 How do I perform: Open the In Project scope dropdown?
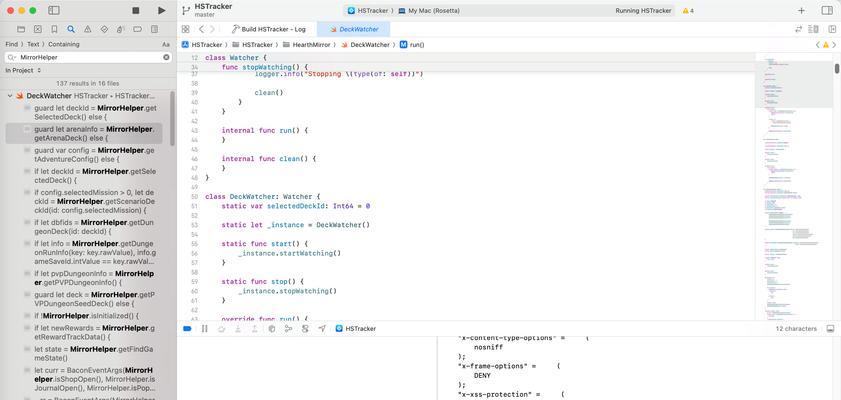(24, 70)
